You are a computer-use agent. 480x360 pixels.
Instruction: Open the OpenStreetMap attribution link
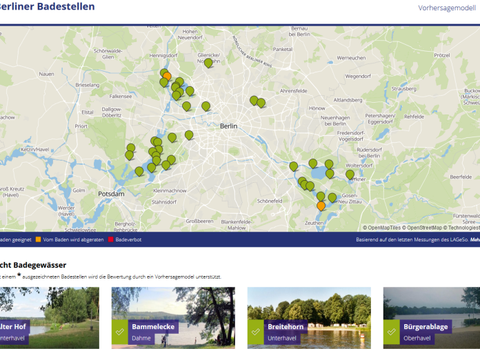(422, 228)
